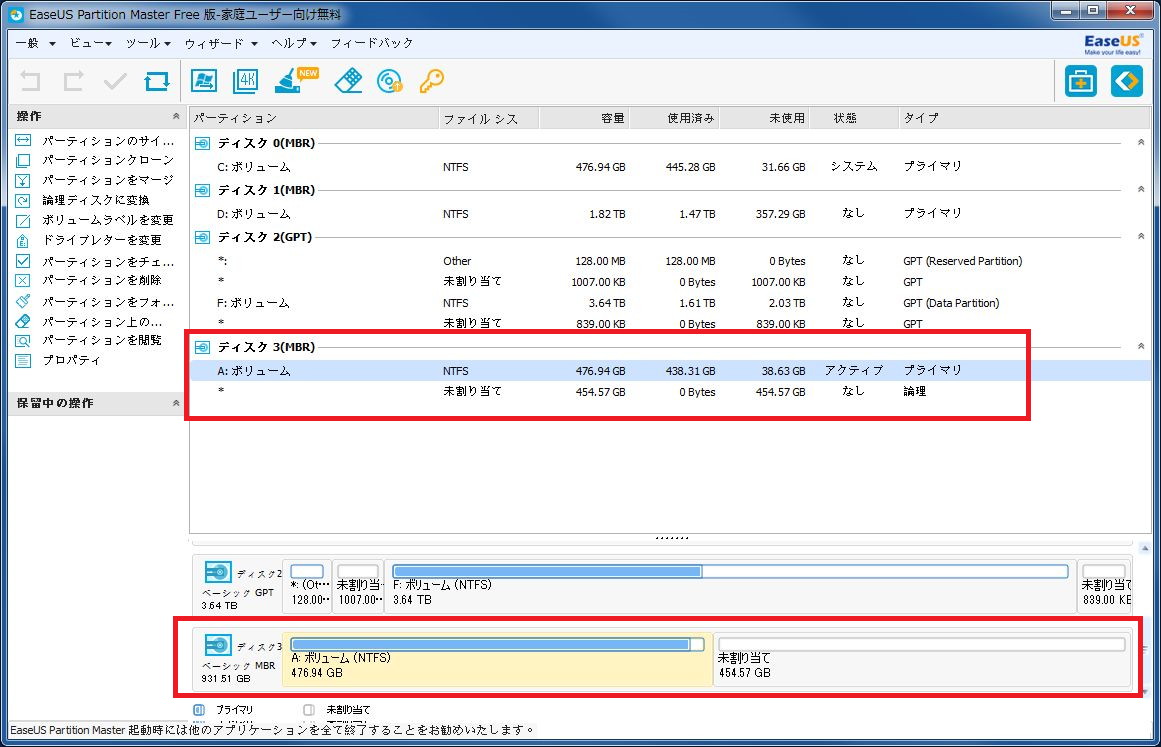Select A: ボリューム block in disk map
This screenshot has height=747, width=1161.
[x=498, y=658]
